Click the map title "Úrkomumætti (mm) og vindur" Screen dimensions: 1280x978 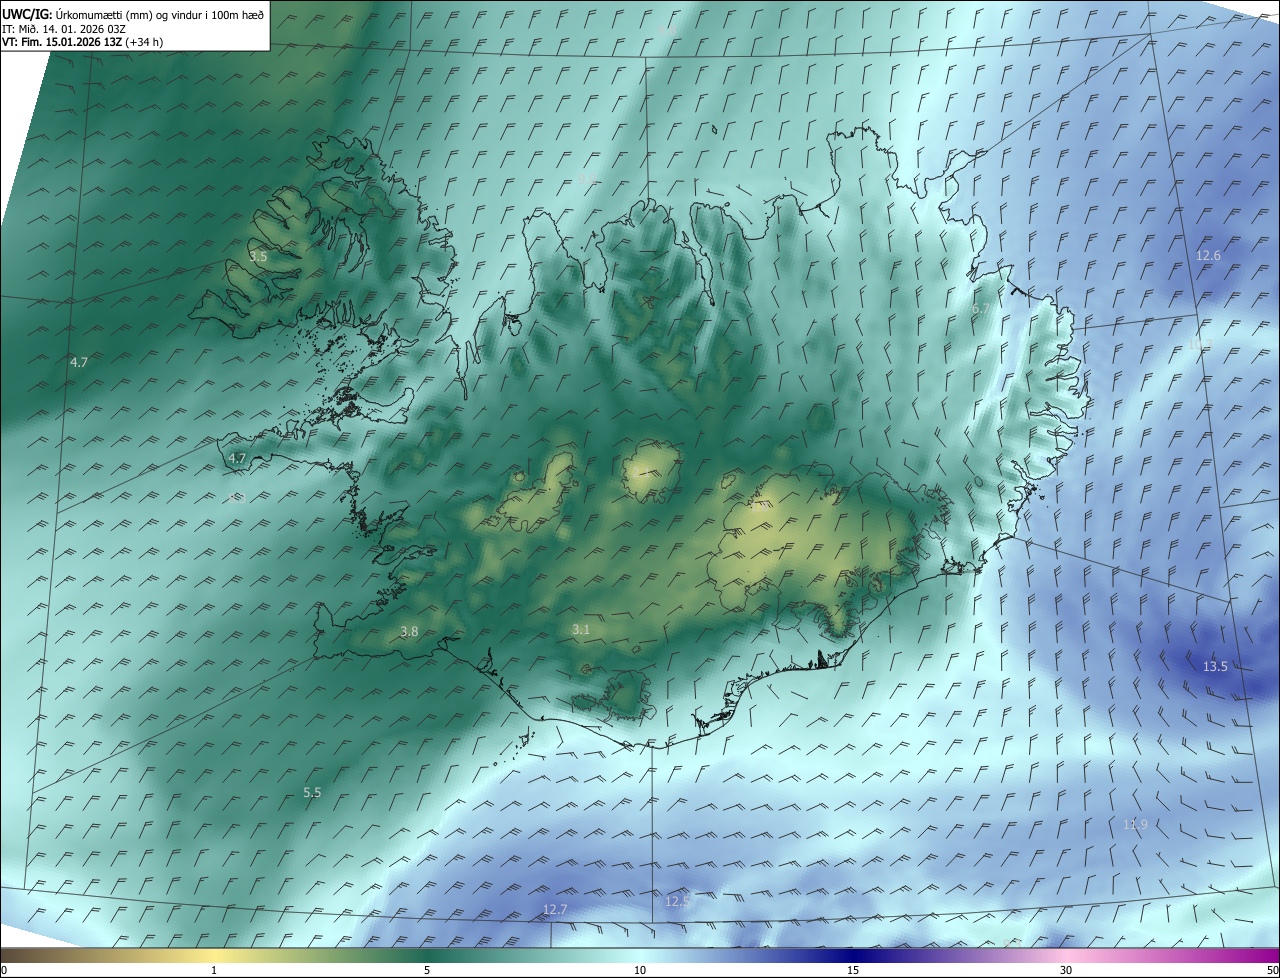tap(127, 13)
